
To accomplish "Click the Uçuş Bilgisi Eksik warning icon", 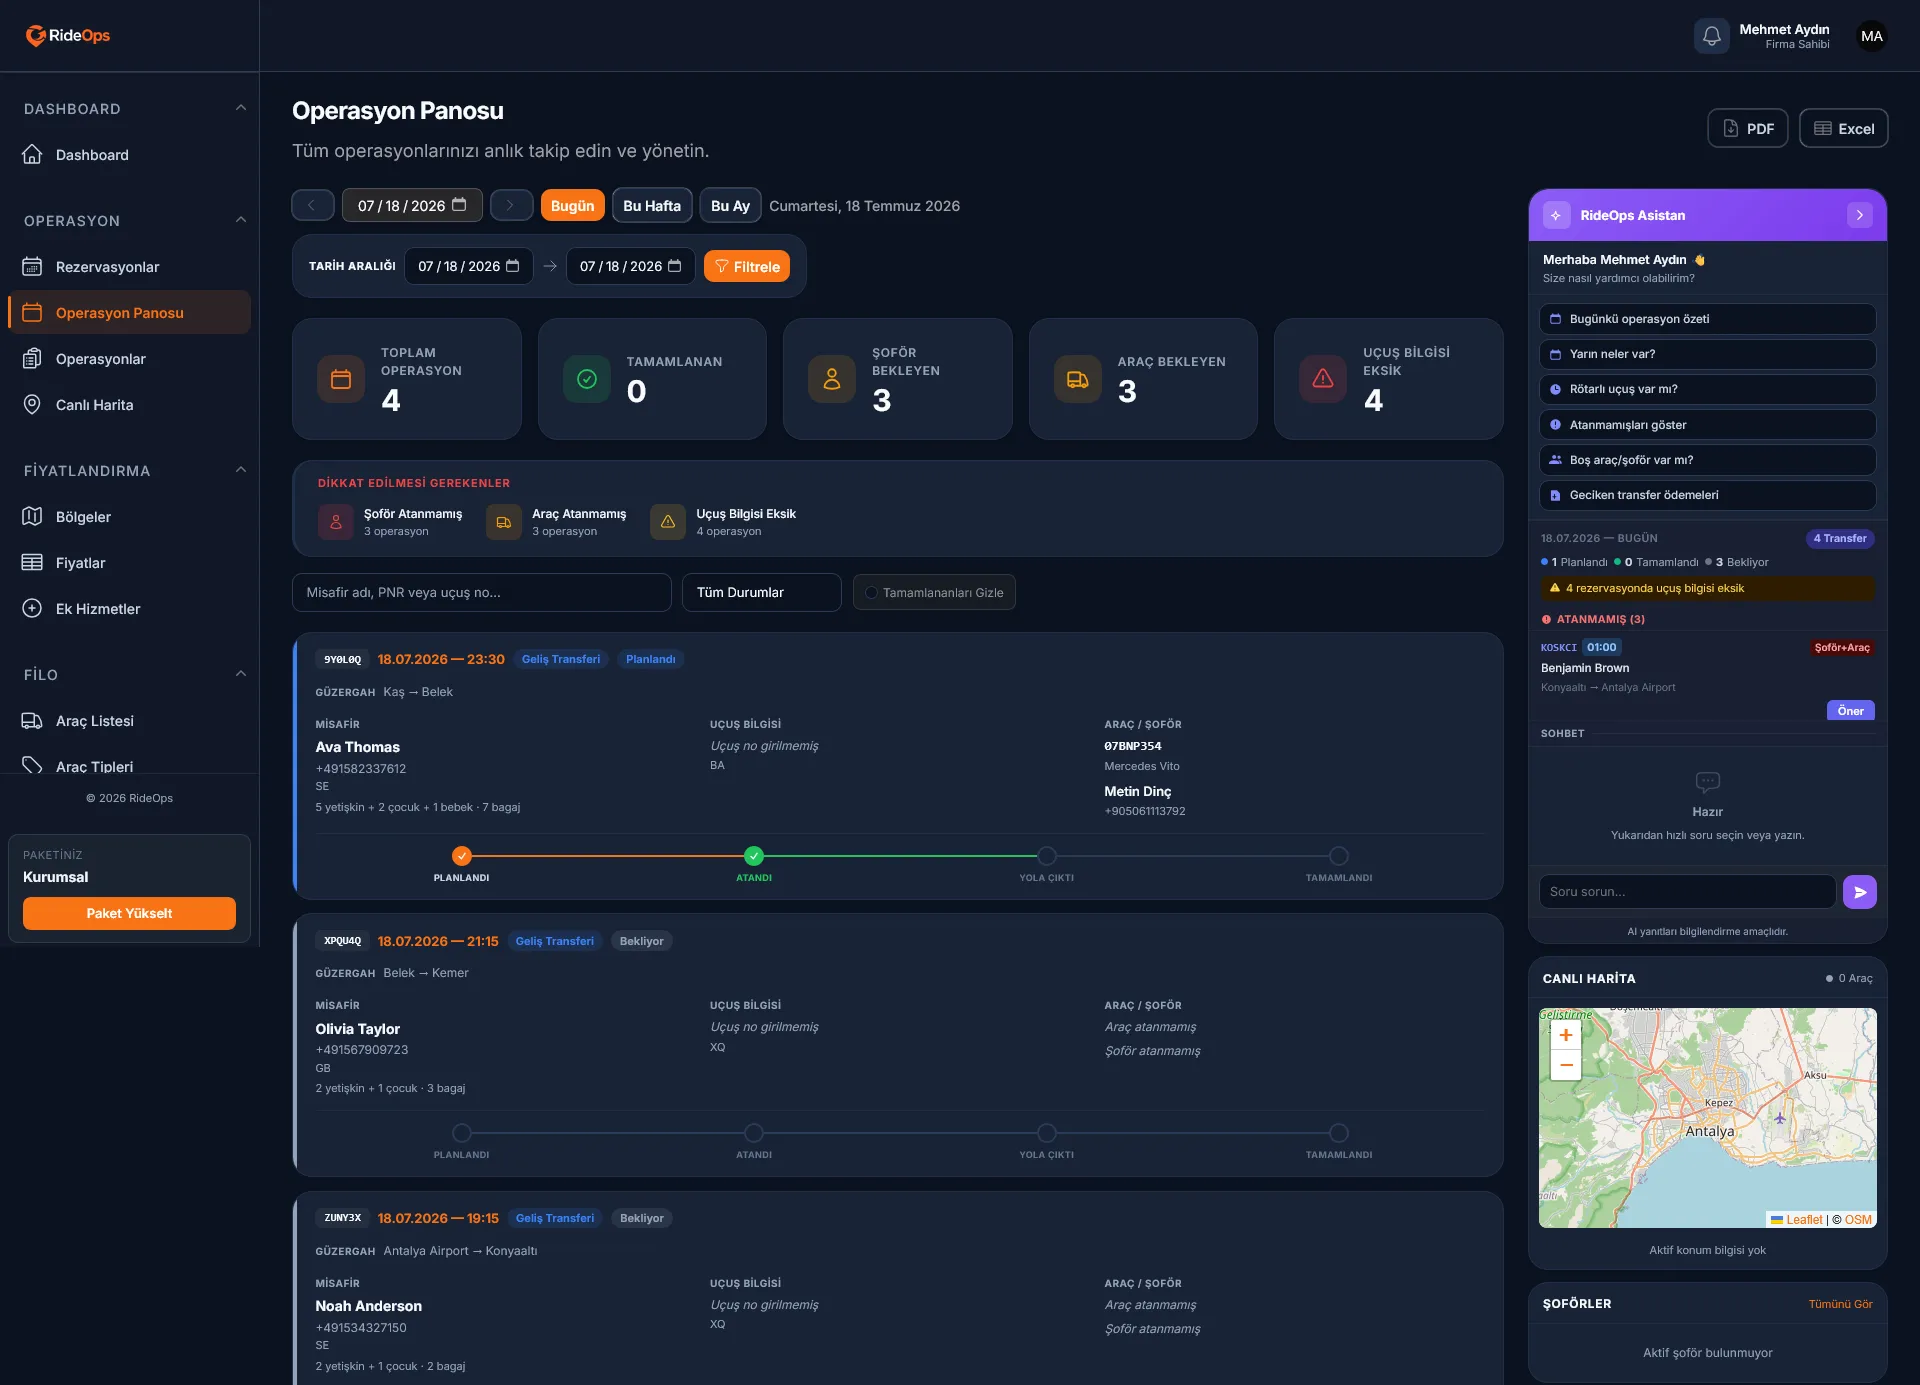I will point(1323,379).
